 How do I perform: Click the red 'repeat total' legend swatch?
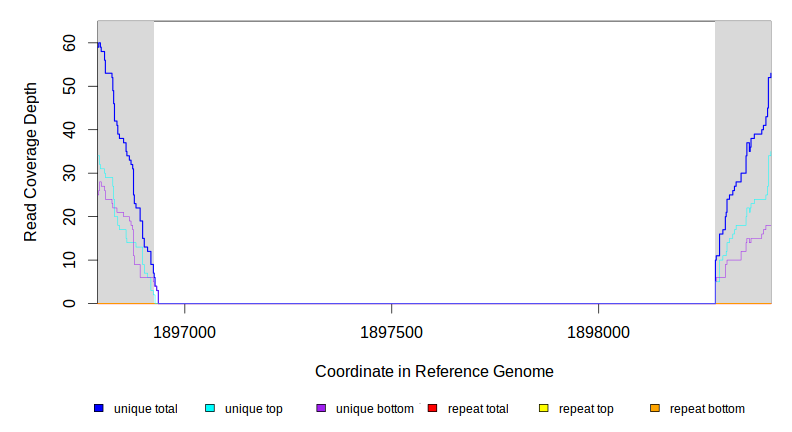click(432, 409)
